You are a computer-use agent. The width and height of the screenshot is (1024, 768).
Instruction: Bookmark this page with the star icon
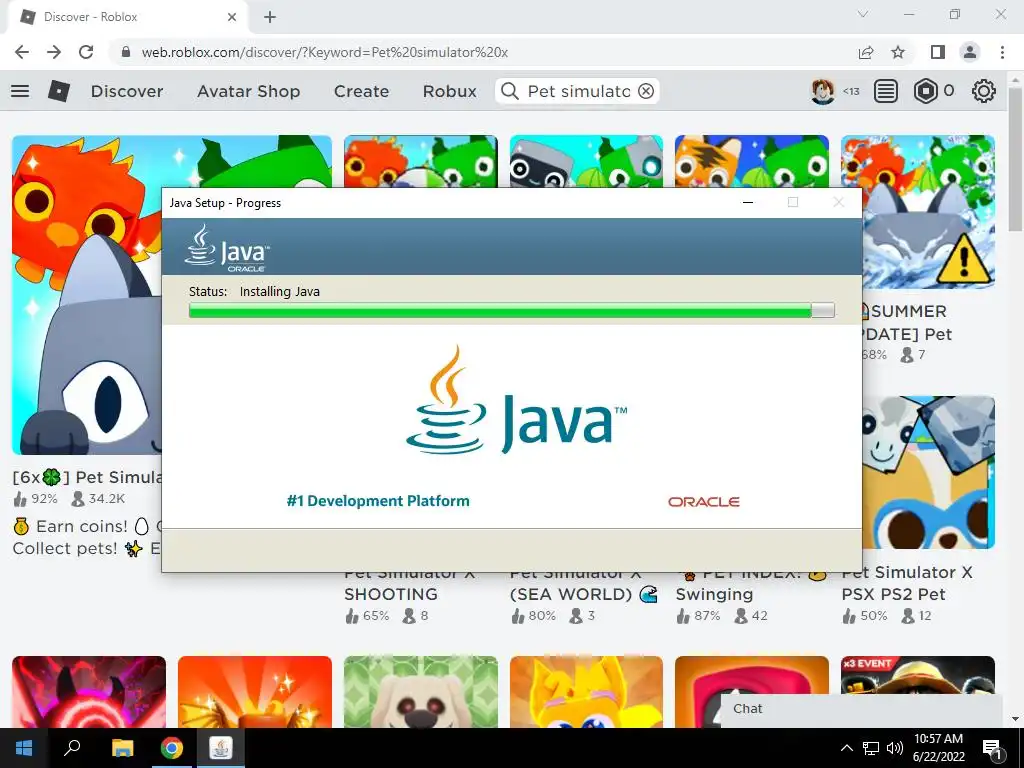coord(899,52)
